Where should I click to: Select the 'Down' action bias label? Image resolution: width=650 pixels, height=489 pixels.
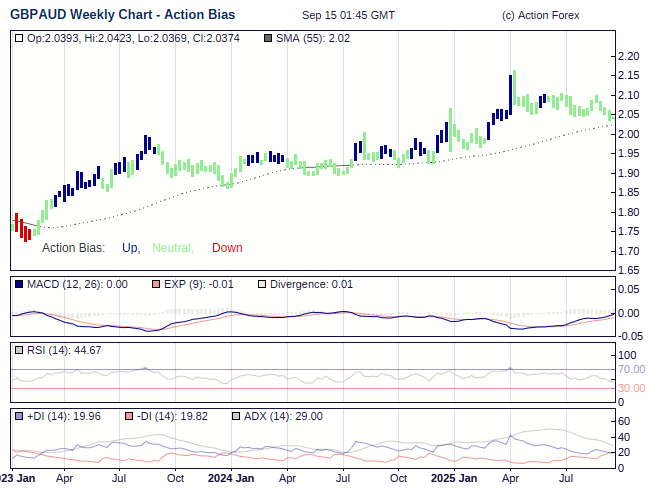[x=227, y=248]
